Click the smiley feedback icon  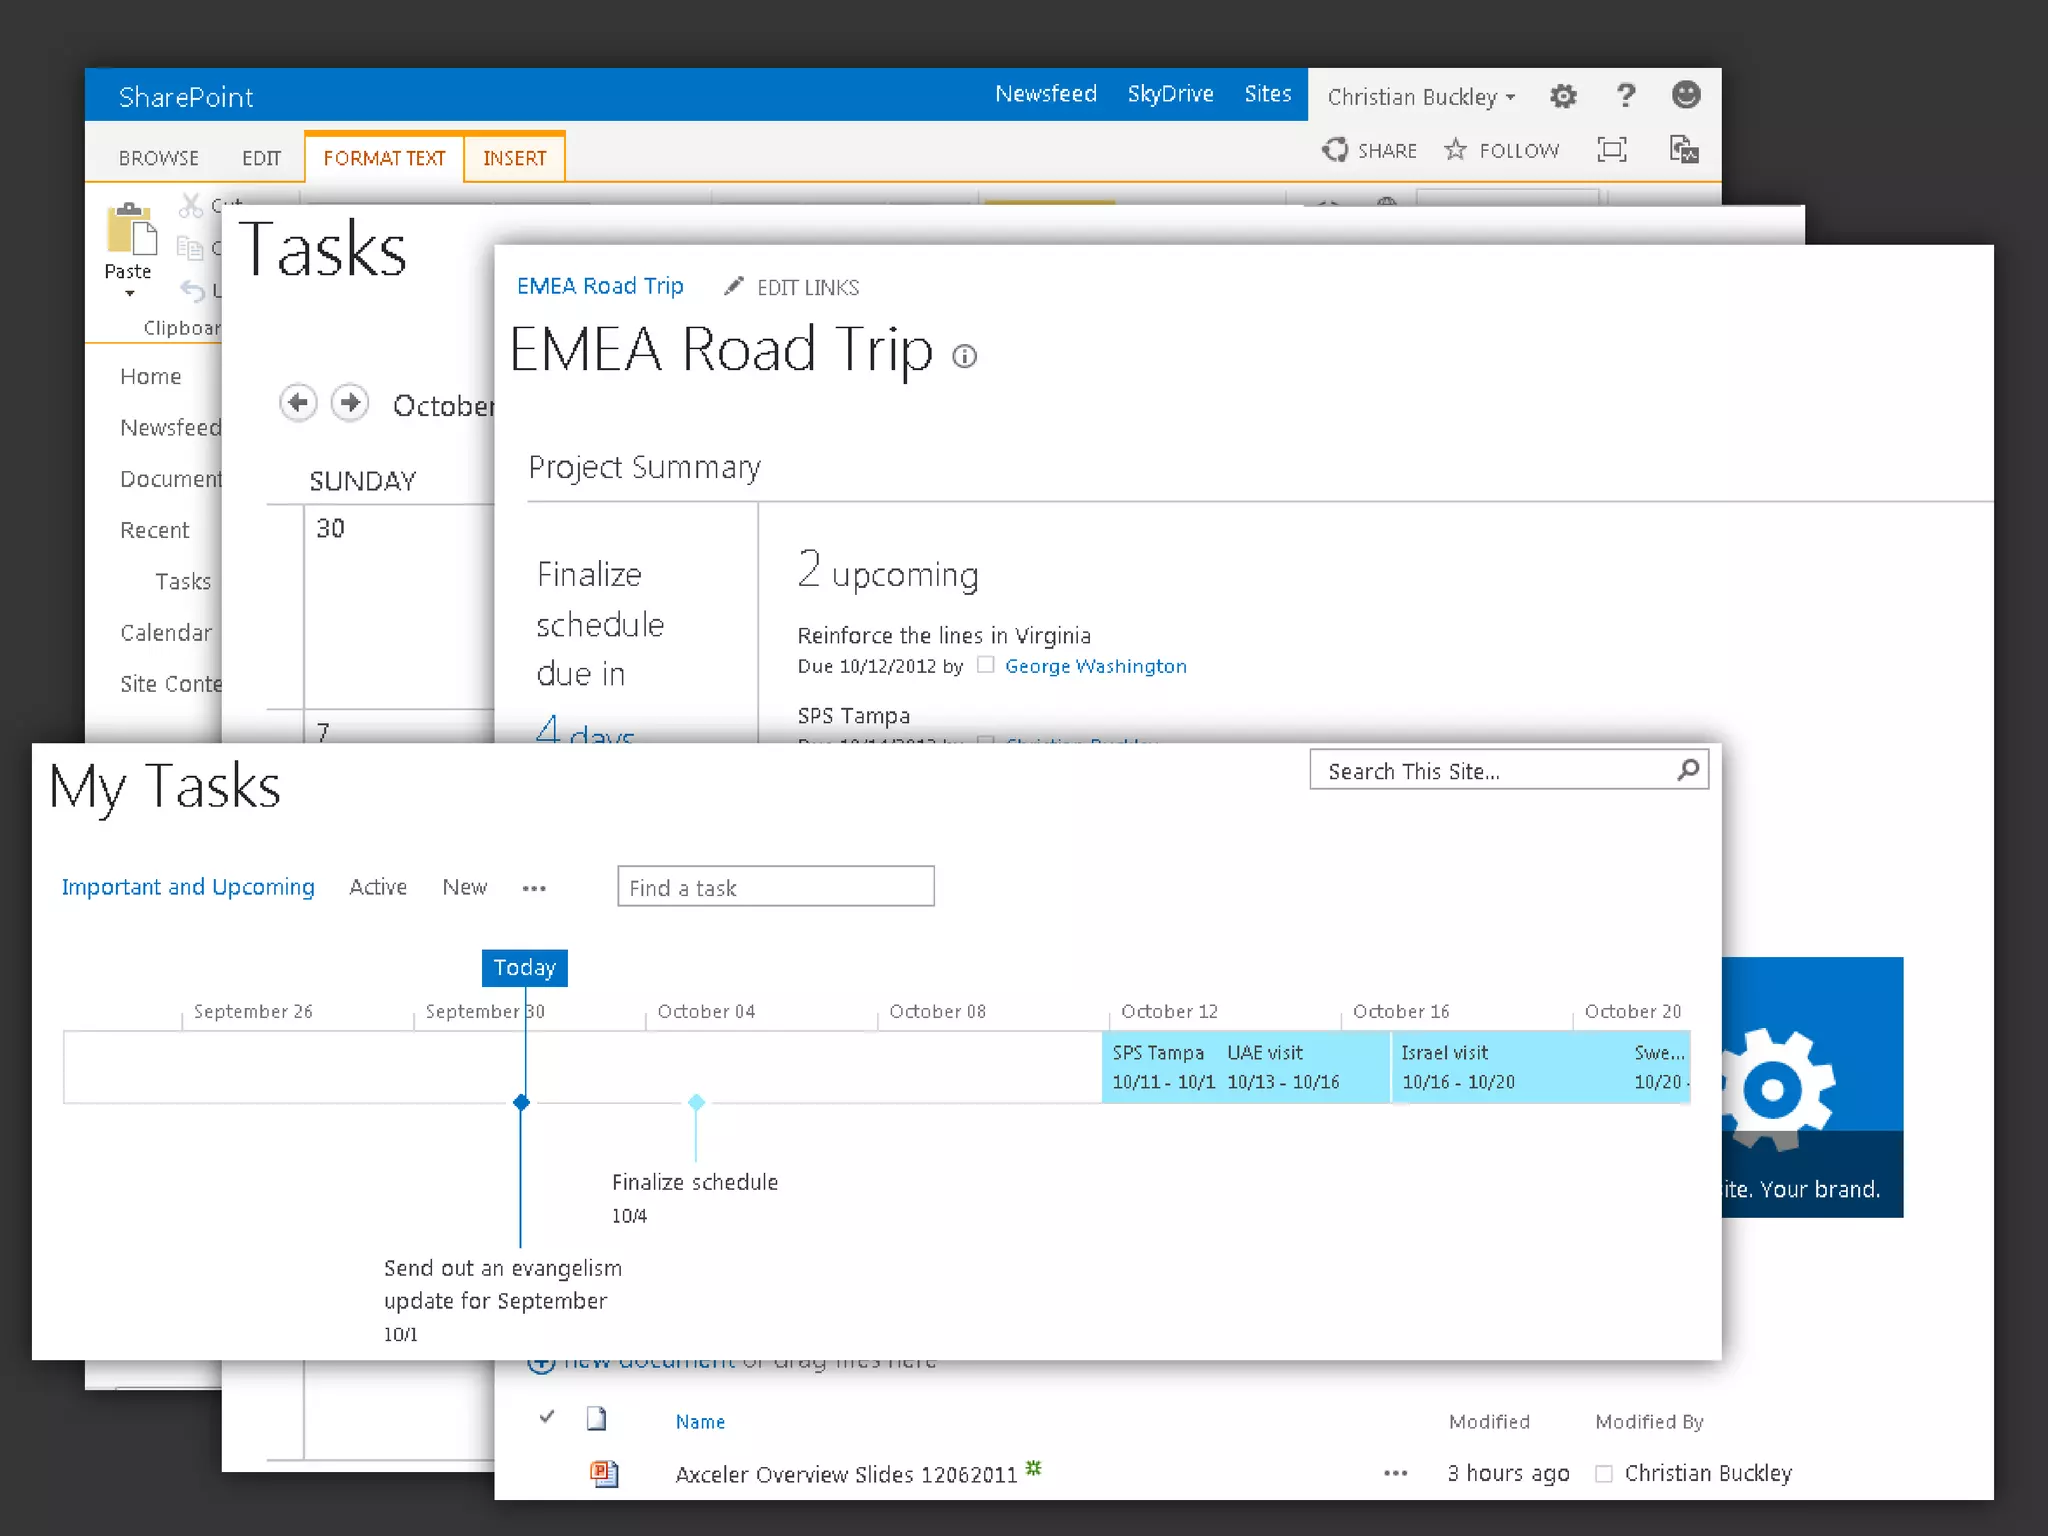pos(1686,95)
